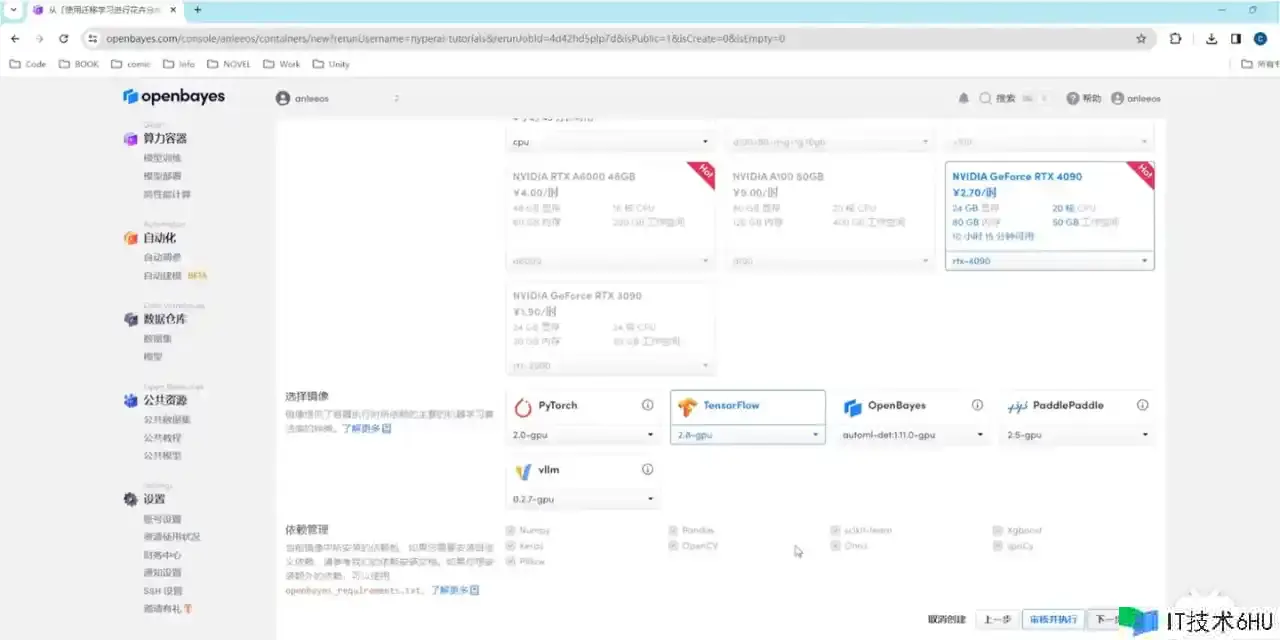The height and width of the screenshot is (640, 1280).
Task: Bookmark this page with the star
Action: [1141, 39]
